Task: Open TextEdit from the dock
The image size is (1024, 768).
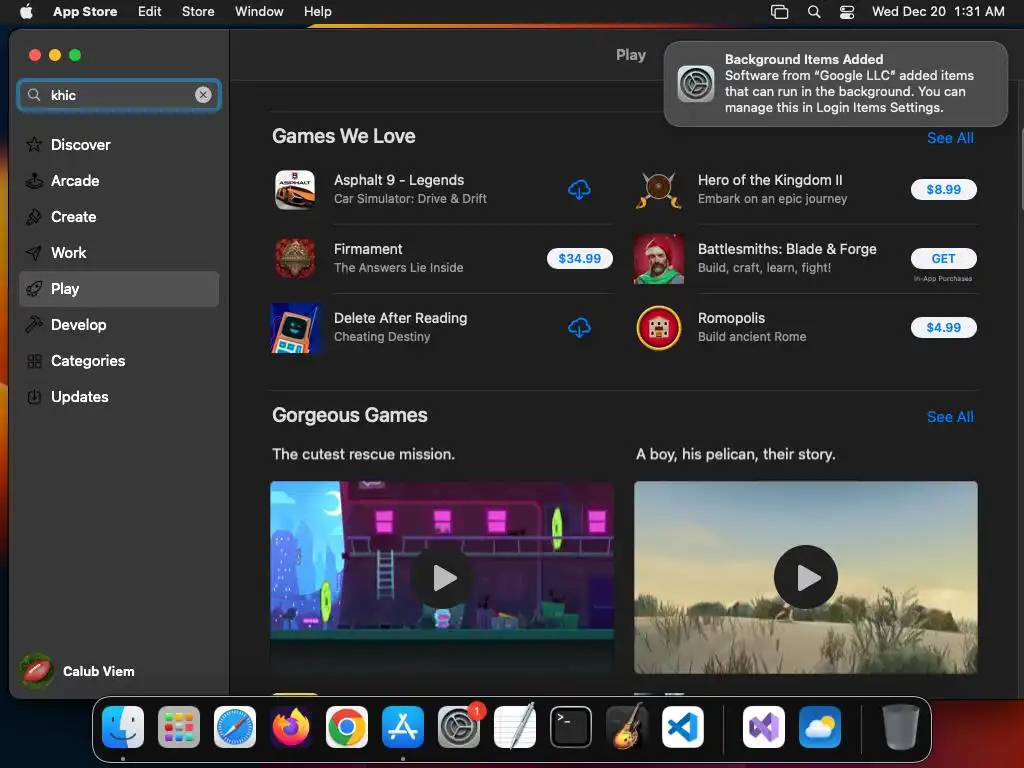Action: click(515, 727)
